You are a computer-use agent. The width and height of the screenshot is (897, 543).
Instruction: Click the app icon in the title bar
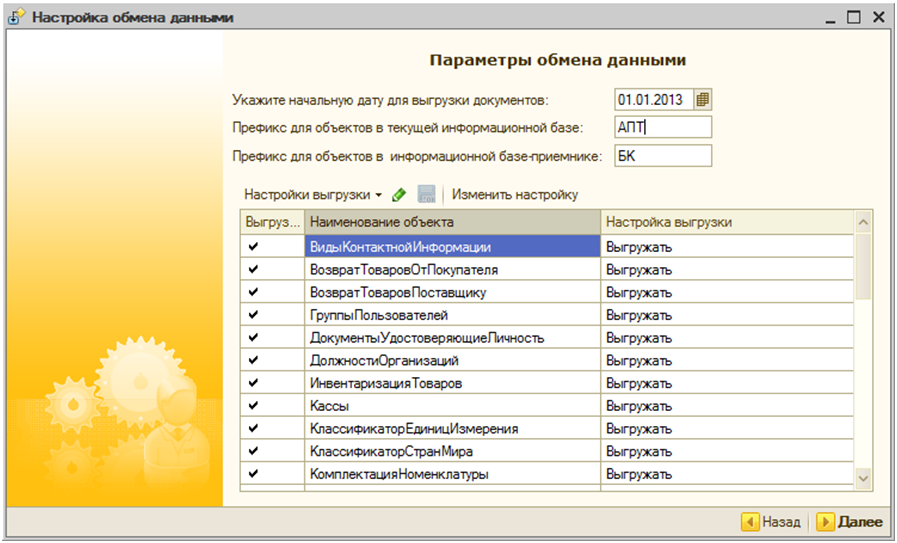point(17,18)
